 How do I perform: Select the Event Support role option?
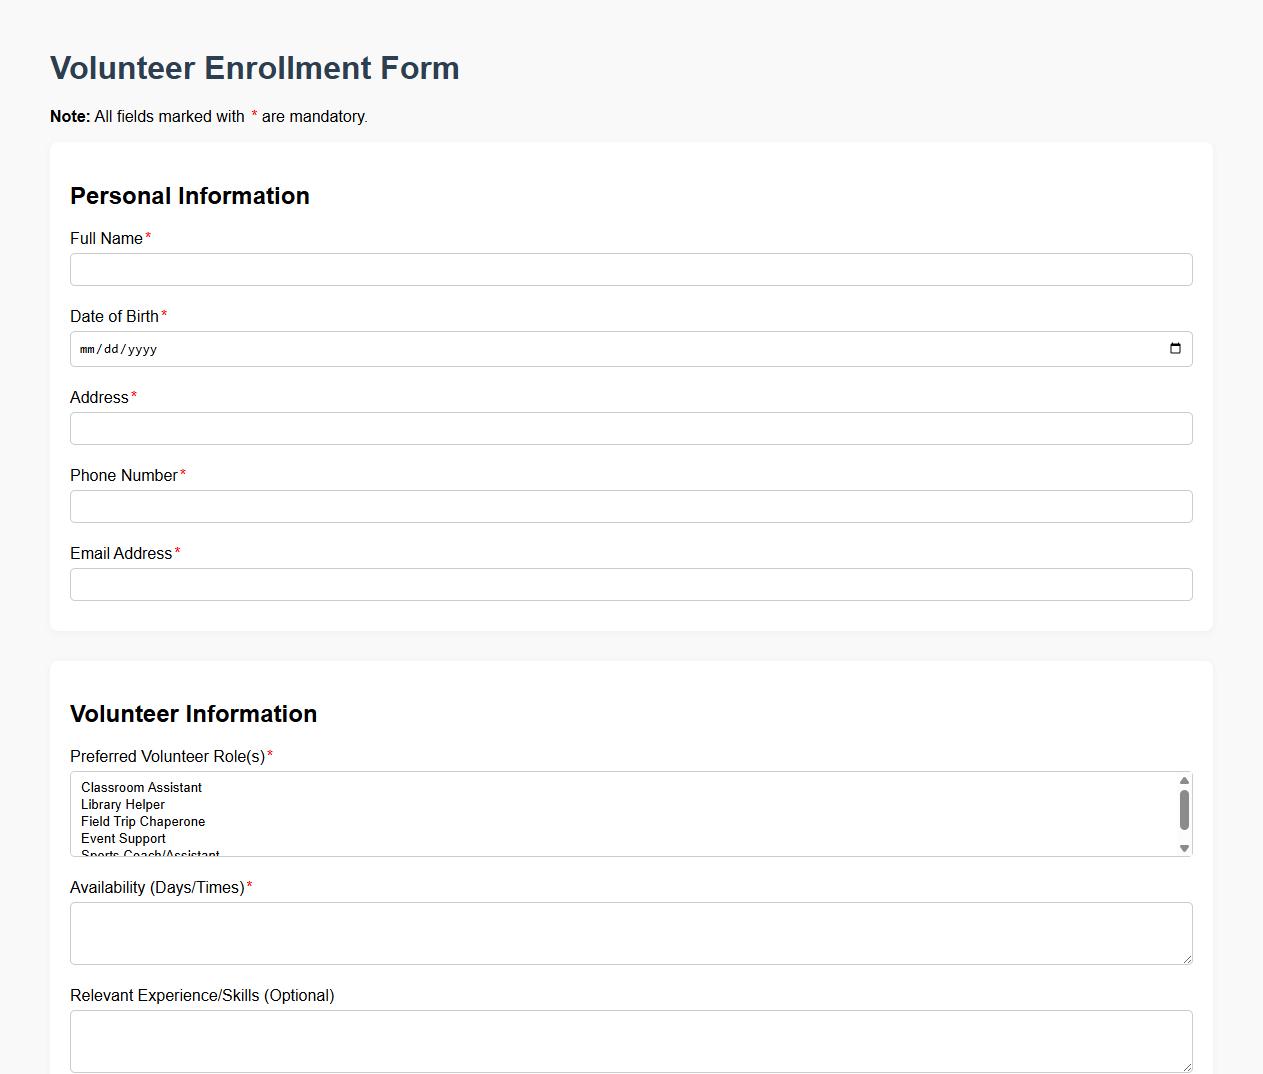tap(123, 838)
